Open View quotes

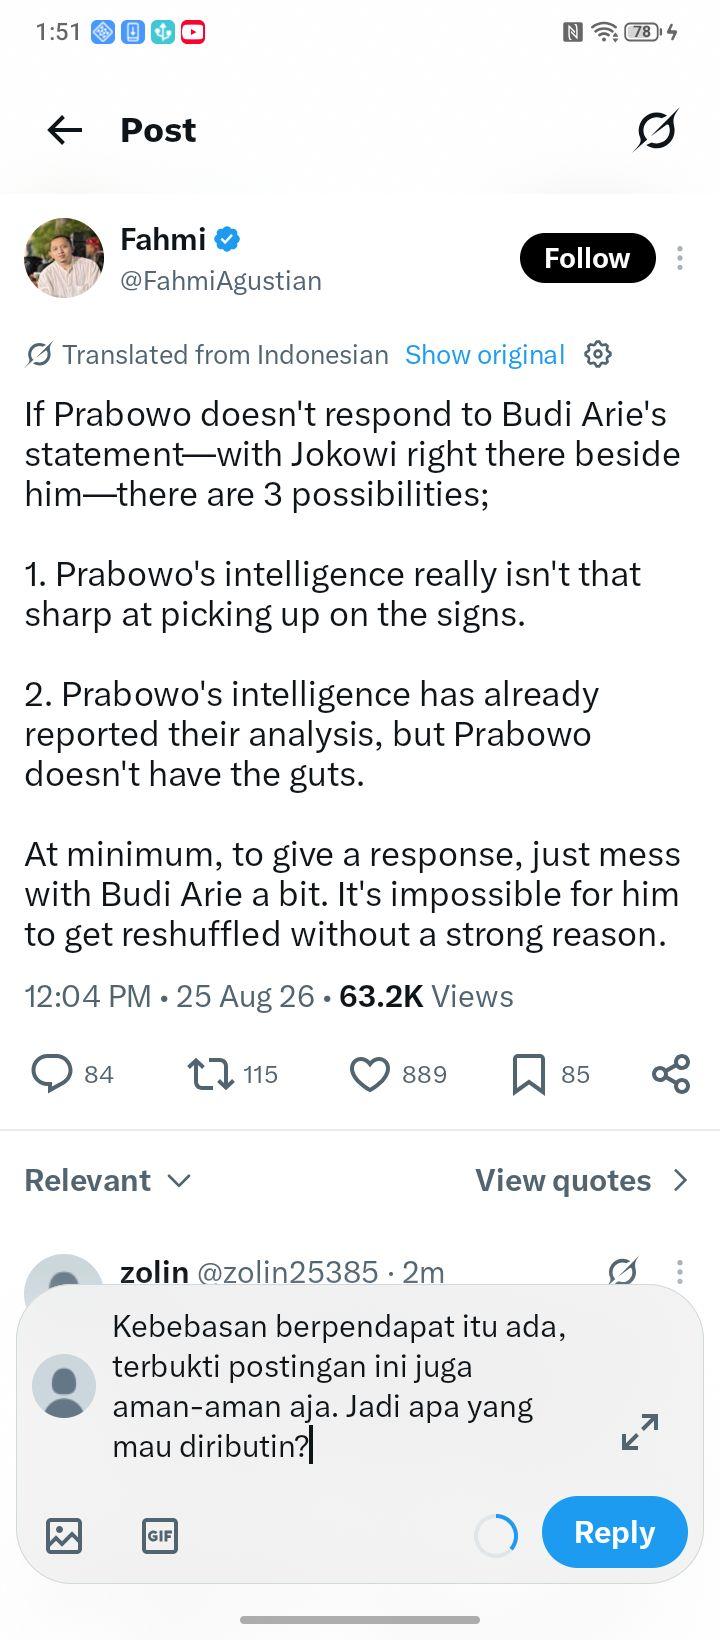click(x=582, y=1181)
